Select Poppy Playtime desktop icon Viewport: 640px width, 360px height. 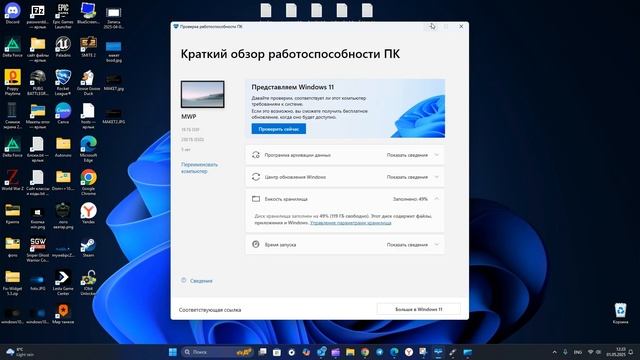point(13,82)
